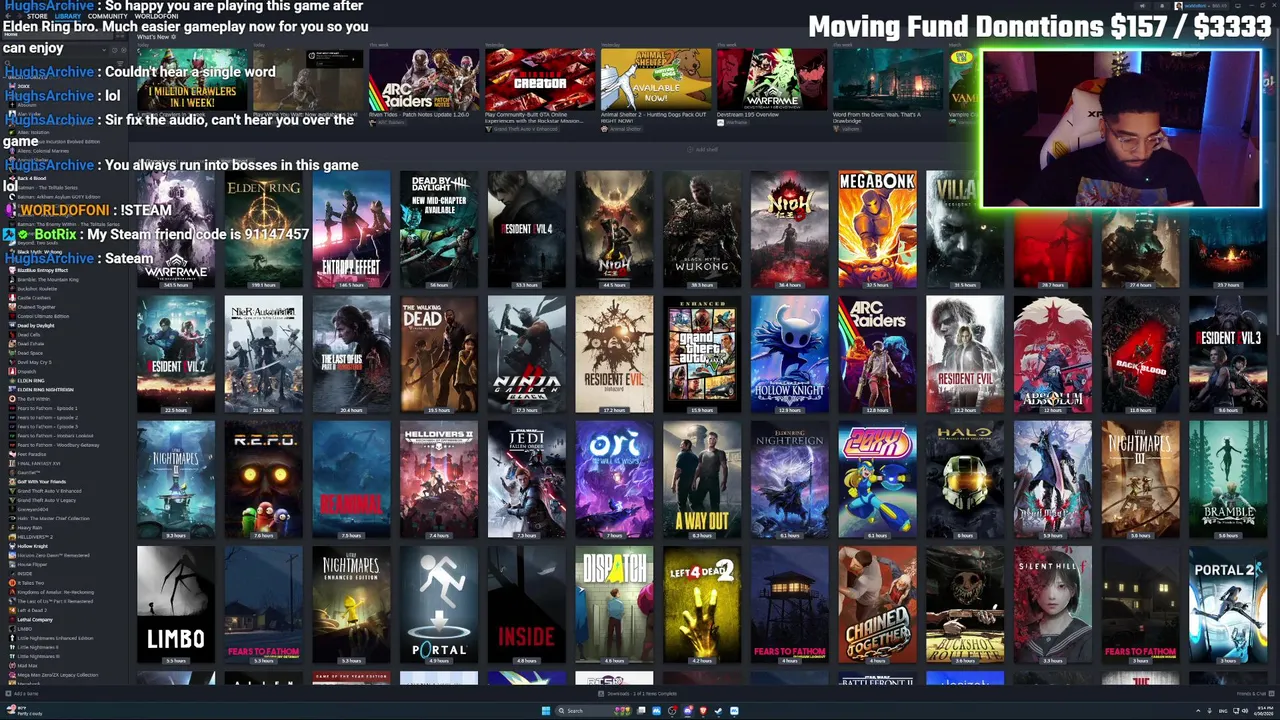The image size is (1280, 720).
Task: Select the Dead by Daylight game cover
Action: [439, 229]
